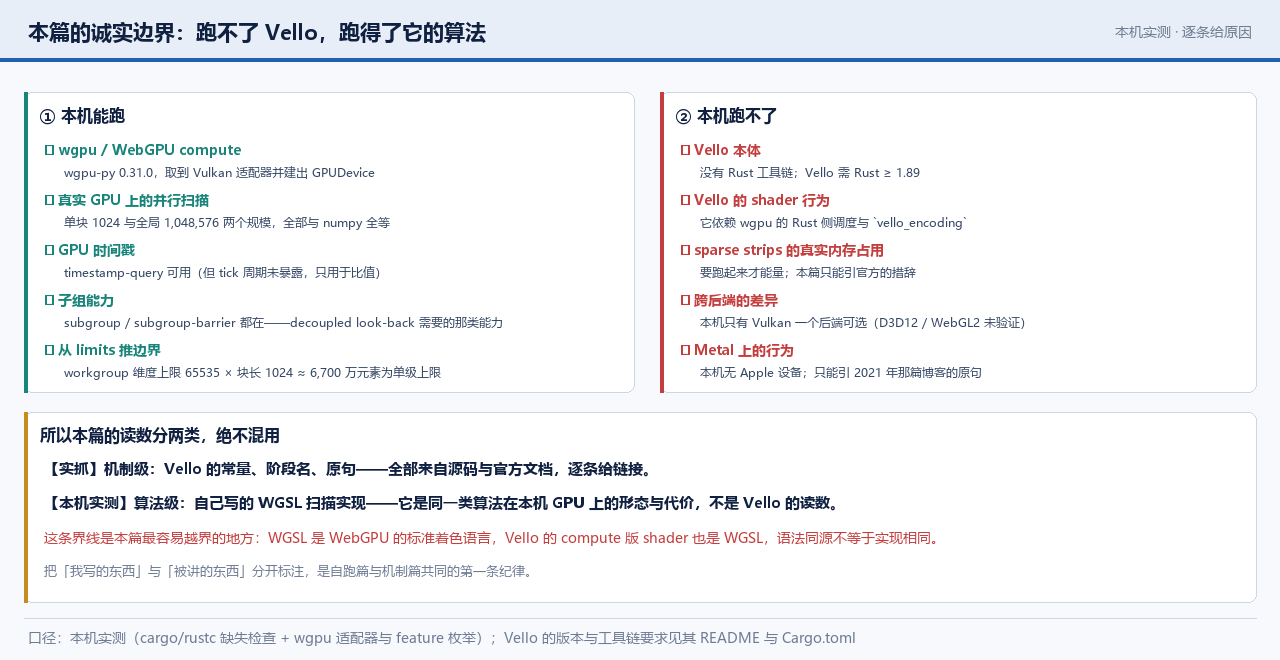
Task: Click the '跨后端的差异' heading
Action: pos(736,300)
